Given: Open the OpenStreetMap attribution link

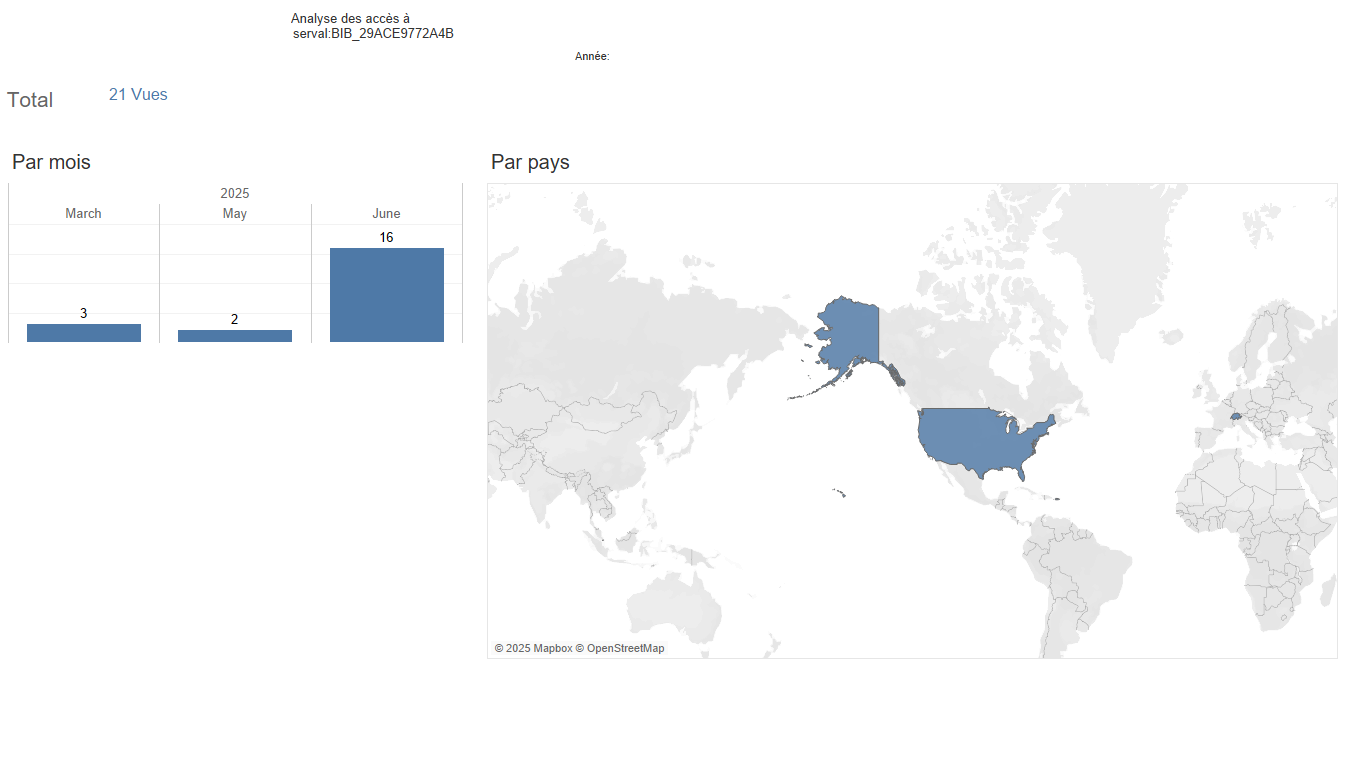Looking at the screenshot, I should click(x=620, y=649).
